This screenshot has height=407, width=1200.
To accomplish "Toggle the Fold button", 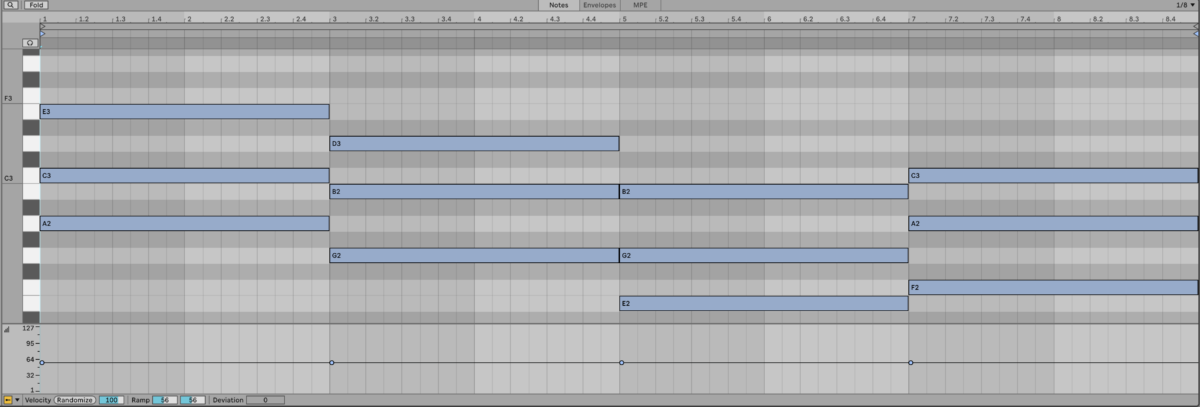I will pos(36,5).
